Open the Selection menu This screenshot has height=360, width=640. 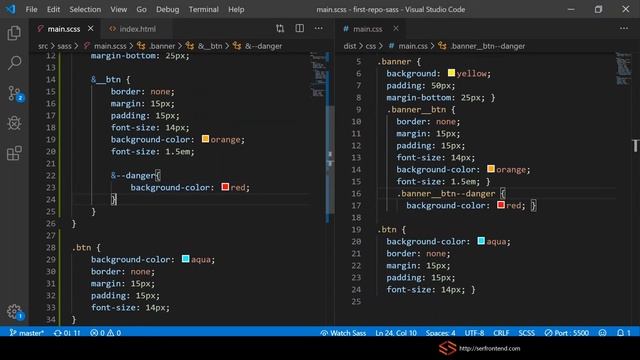tap(85, 9)
